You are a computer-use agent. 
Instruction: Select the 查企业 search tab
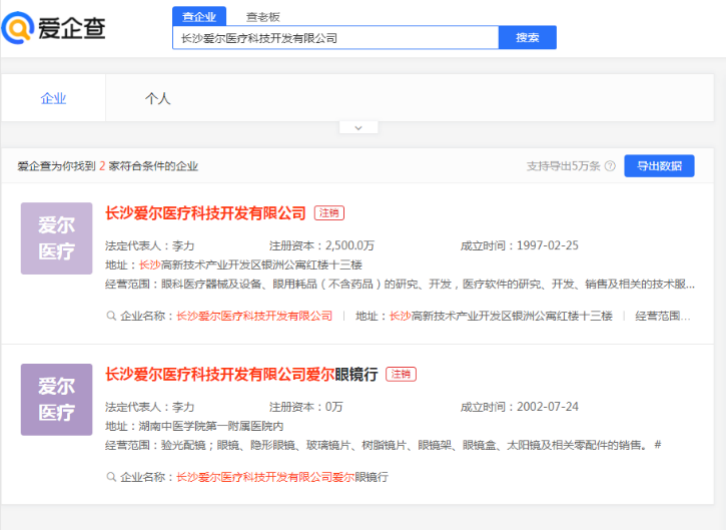pyautogui.click(x=199, y=17)
